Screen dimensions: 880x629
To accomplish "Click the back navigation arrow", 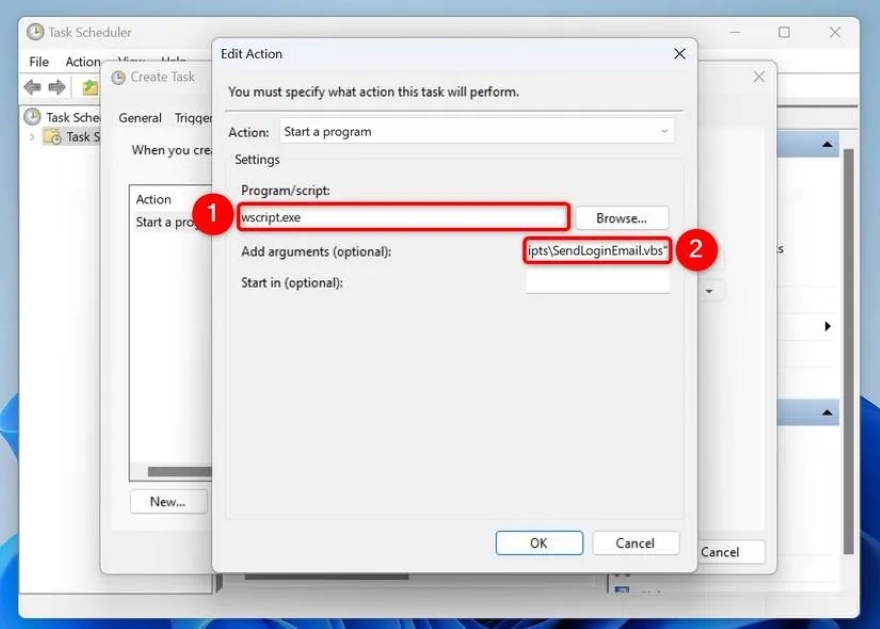I will [31, 87].
